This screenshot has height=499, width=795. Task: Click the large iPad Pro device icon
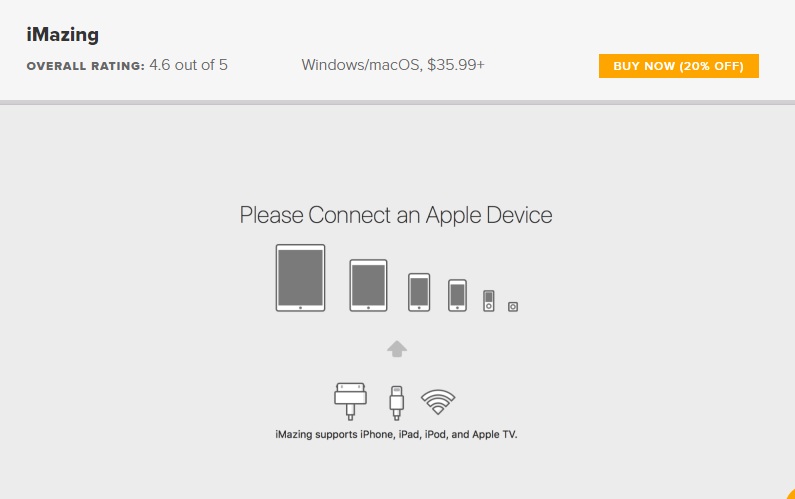[x=300, y=278]
